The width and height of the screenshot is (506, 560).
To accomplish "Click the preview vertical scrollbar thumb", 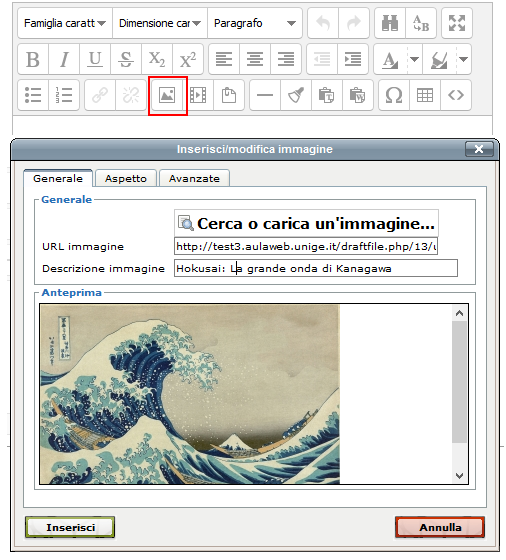I will 460,382.
